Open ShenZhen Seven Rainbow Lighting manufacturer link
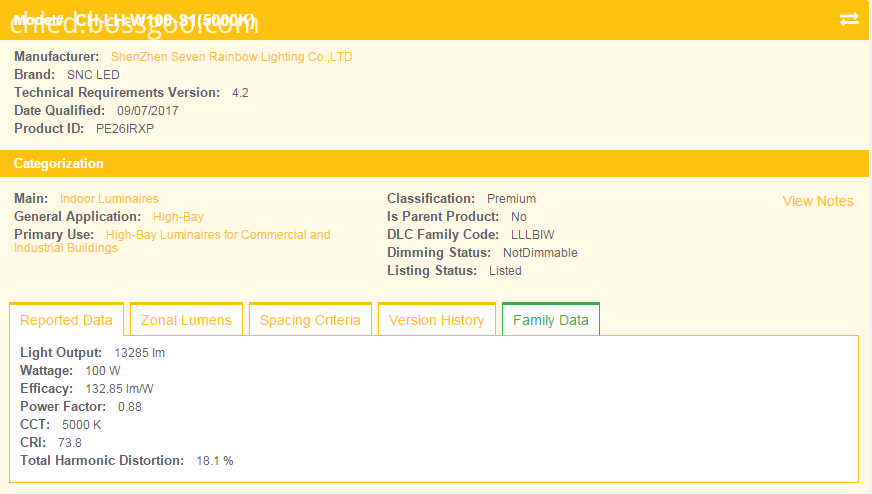 pyautogui.click(x=231, y=57)
